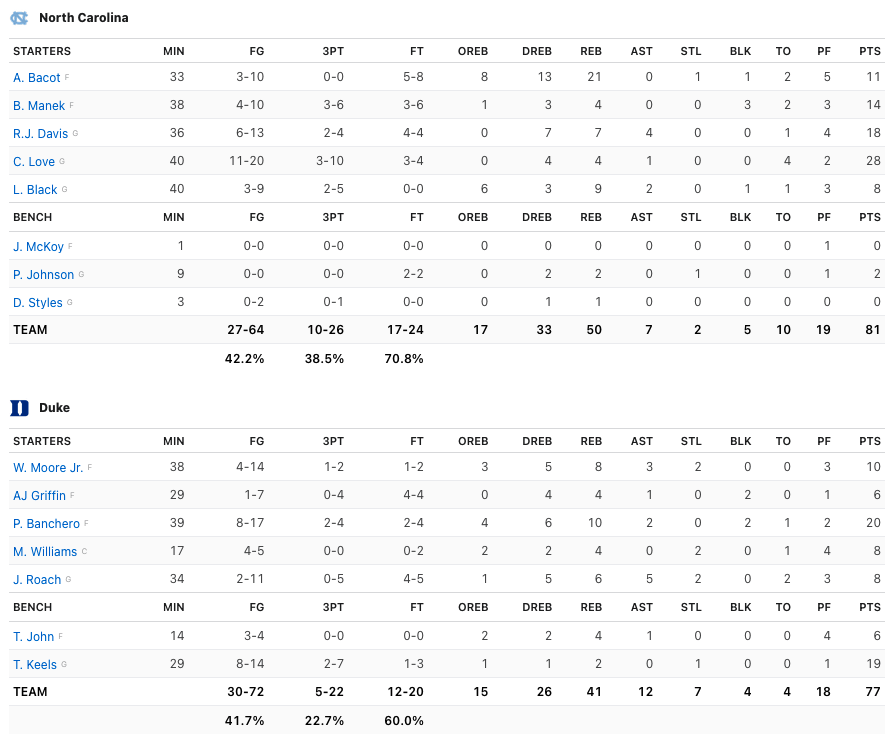View P. Johnson player profile
Image resolution: width=894 pixels, height=742 pixels.
click(x=43, y=275)
